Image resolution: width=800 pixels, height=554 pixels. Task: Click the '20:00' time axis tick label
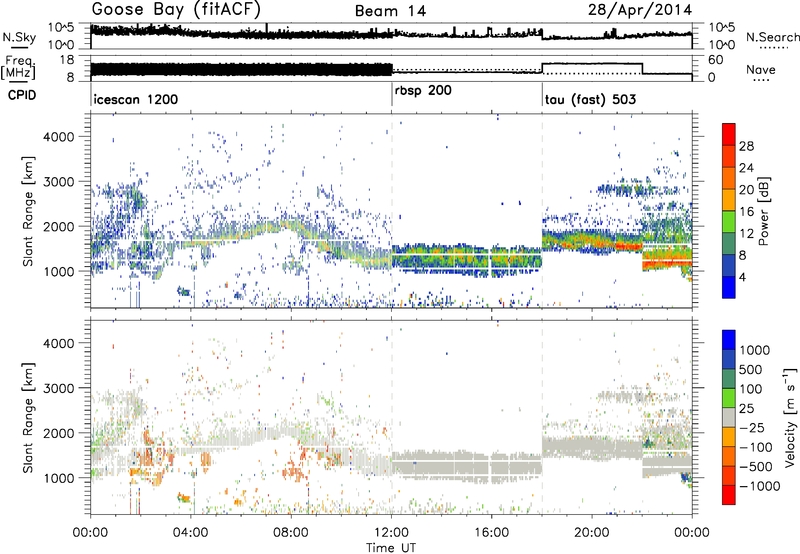coord(592,533)
